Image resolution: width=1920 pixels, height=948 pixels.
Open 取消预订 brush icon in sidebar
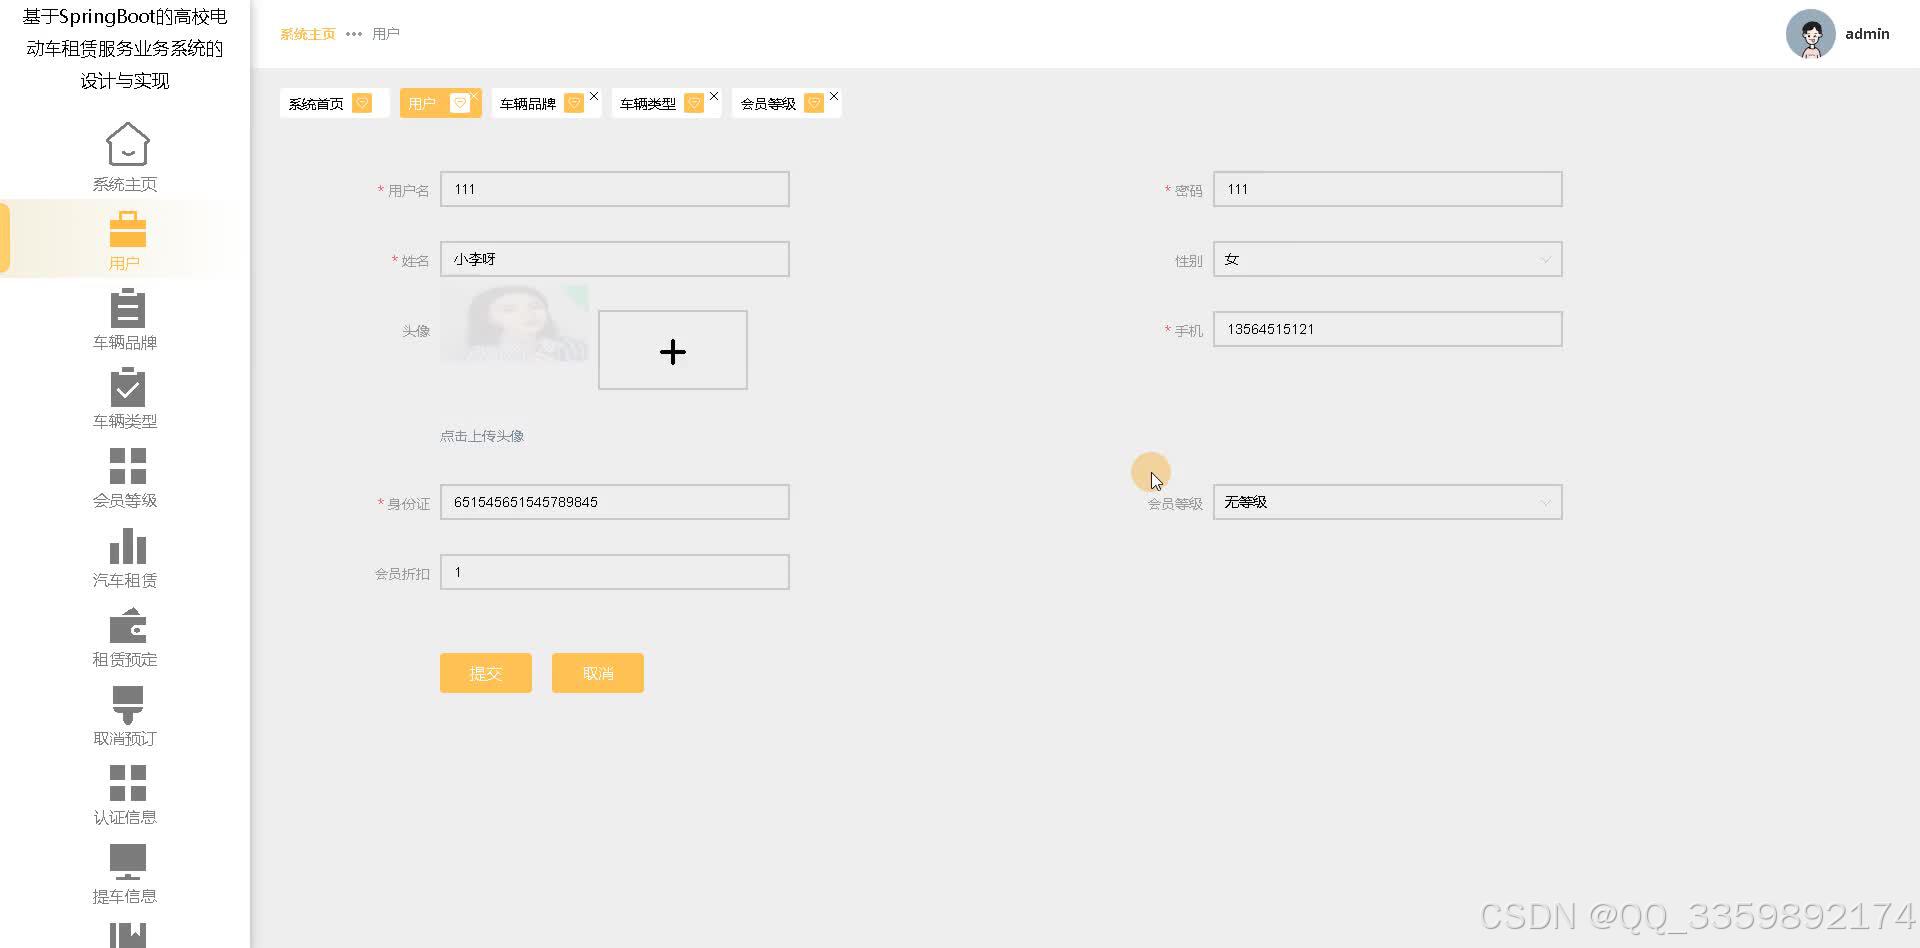127,704
